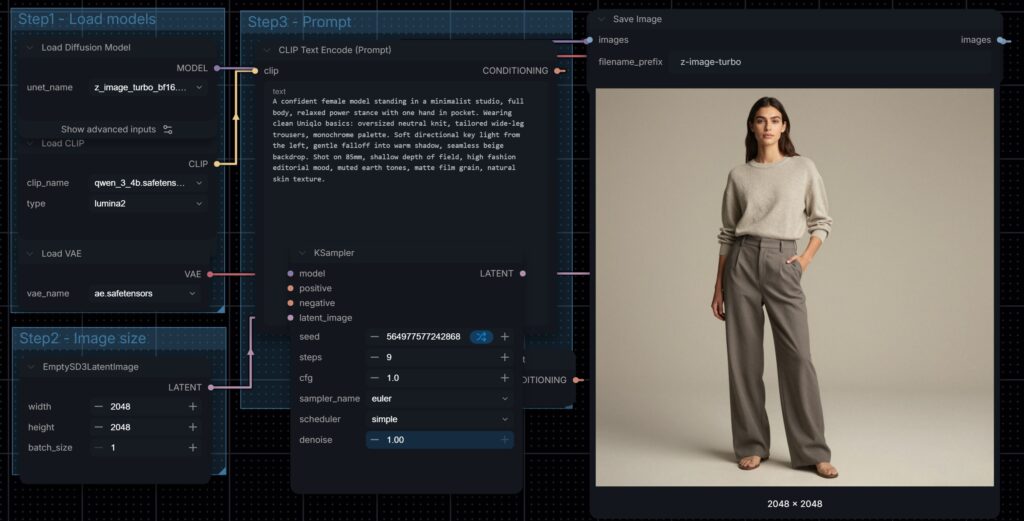Increase the height value

[x=193, y=428]
